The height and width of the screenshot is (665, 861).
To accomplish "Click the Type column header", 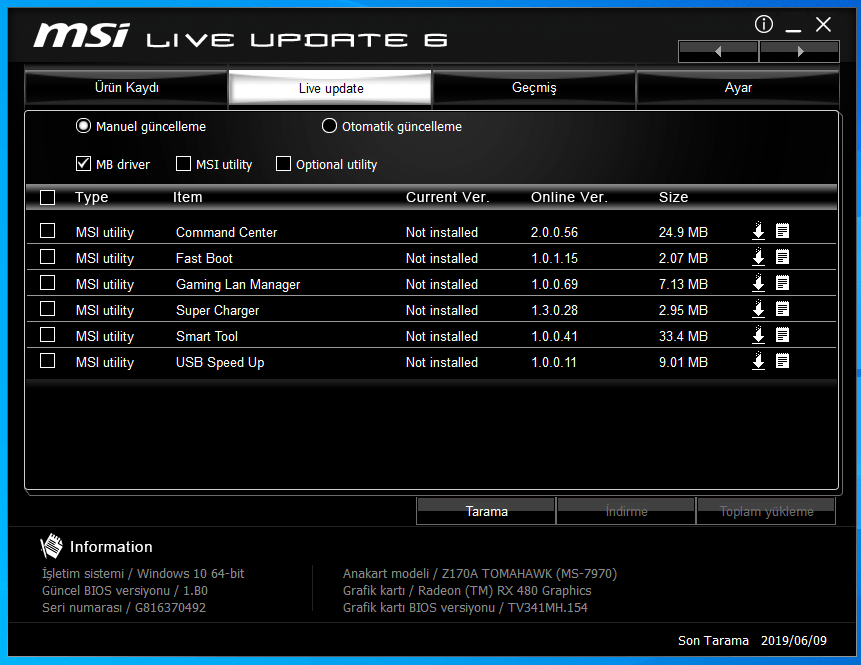I will pyautogui.click(x=92, y=197).
